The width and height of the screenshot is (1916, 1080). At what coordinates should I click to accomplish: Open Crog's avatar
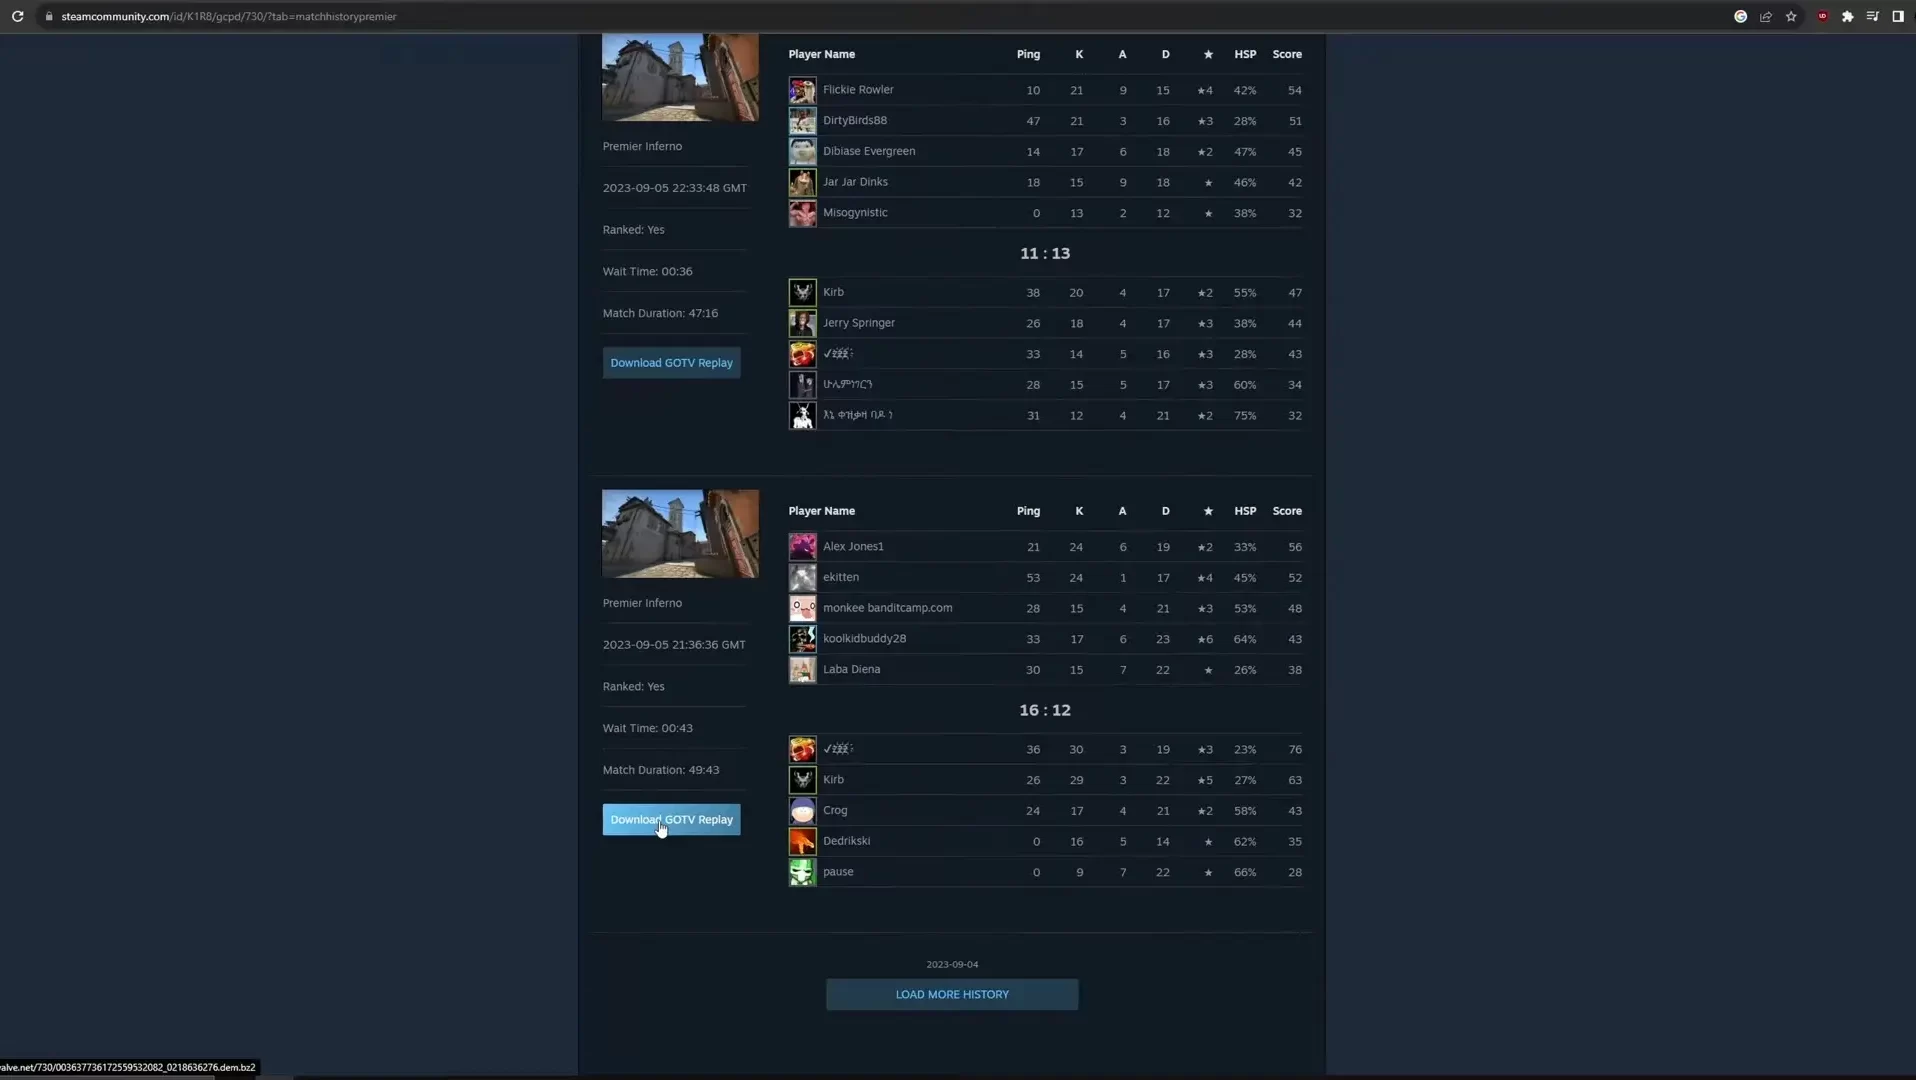pos(802,811)
